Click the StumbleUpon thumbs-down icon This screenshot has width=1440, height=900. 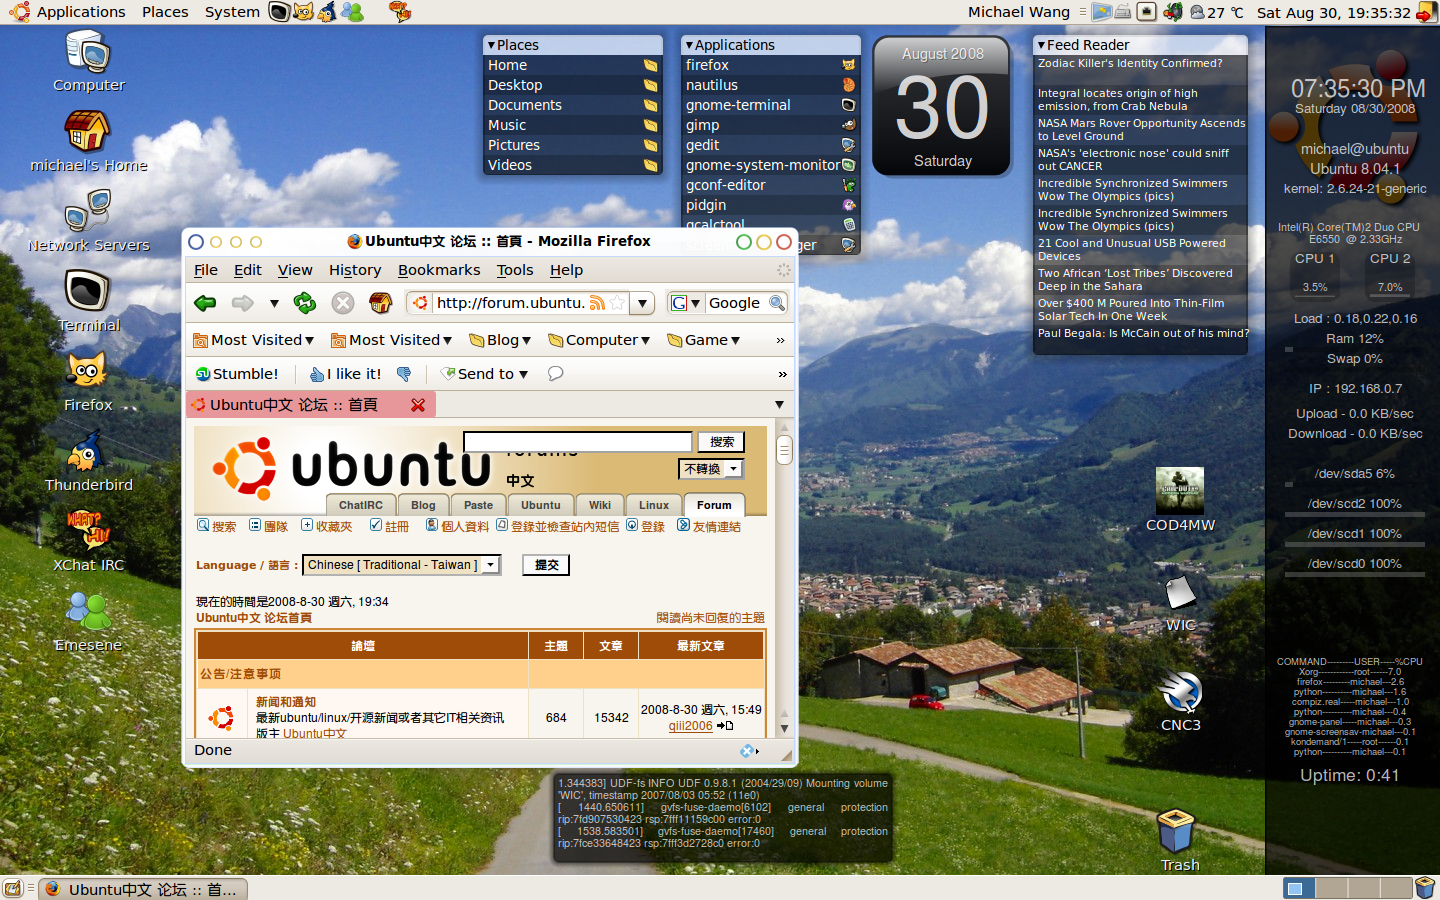point(404,374)
